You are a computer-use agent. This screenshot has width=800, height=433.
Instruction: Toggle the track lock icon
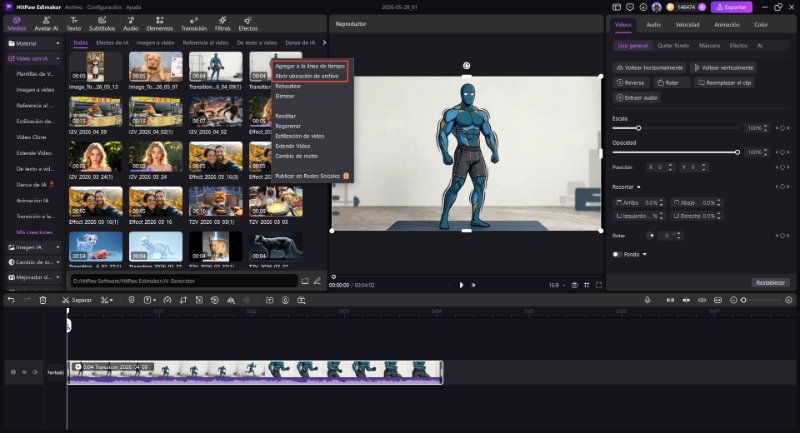click(x=14, y=372)
